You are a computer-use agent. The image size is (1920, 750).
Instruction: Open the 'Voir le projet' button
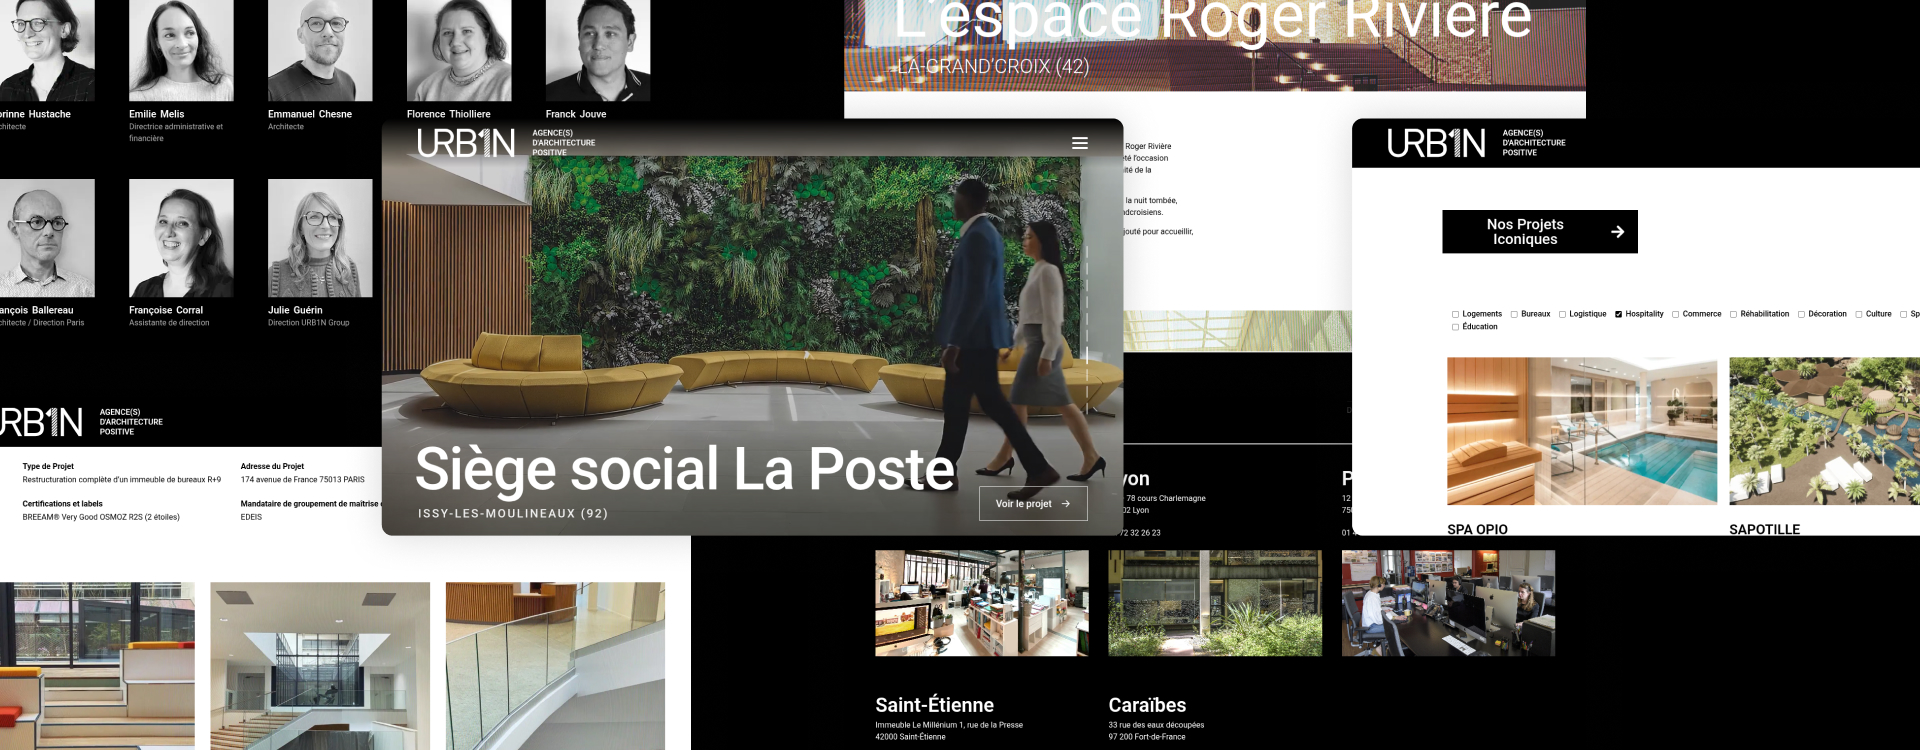(x=1033, y=504)
